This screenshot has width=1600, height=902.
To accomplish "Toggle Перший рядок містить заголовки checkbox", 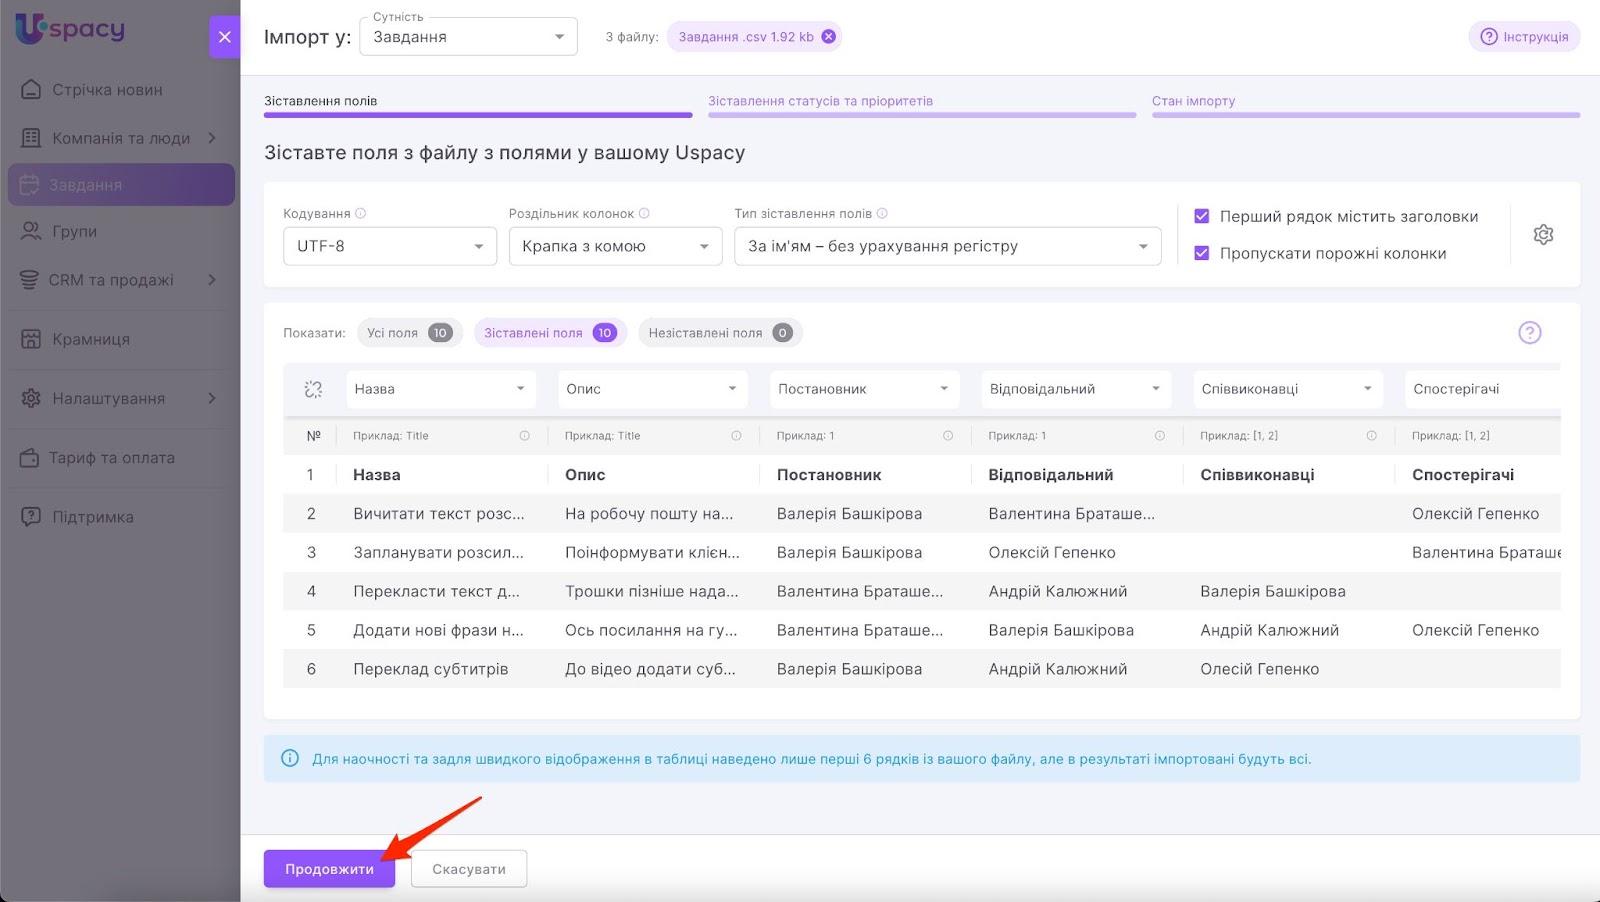I will click(1202, 216).
